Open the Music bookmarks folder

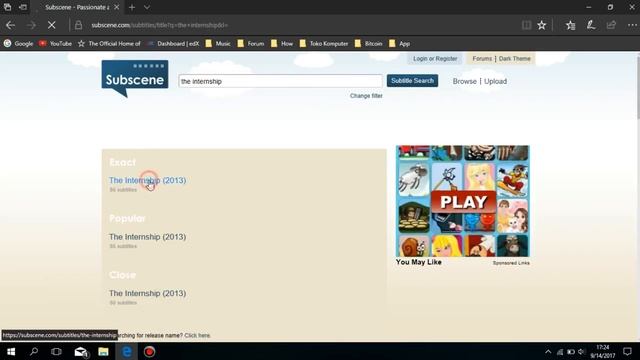point(218,43)
